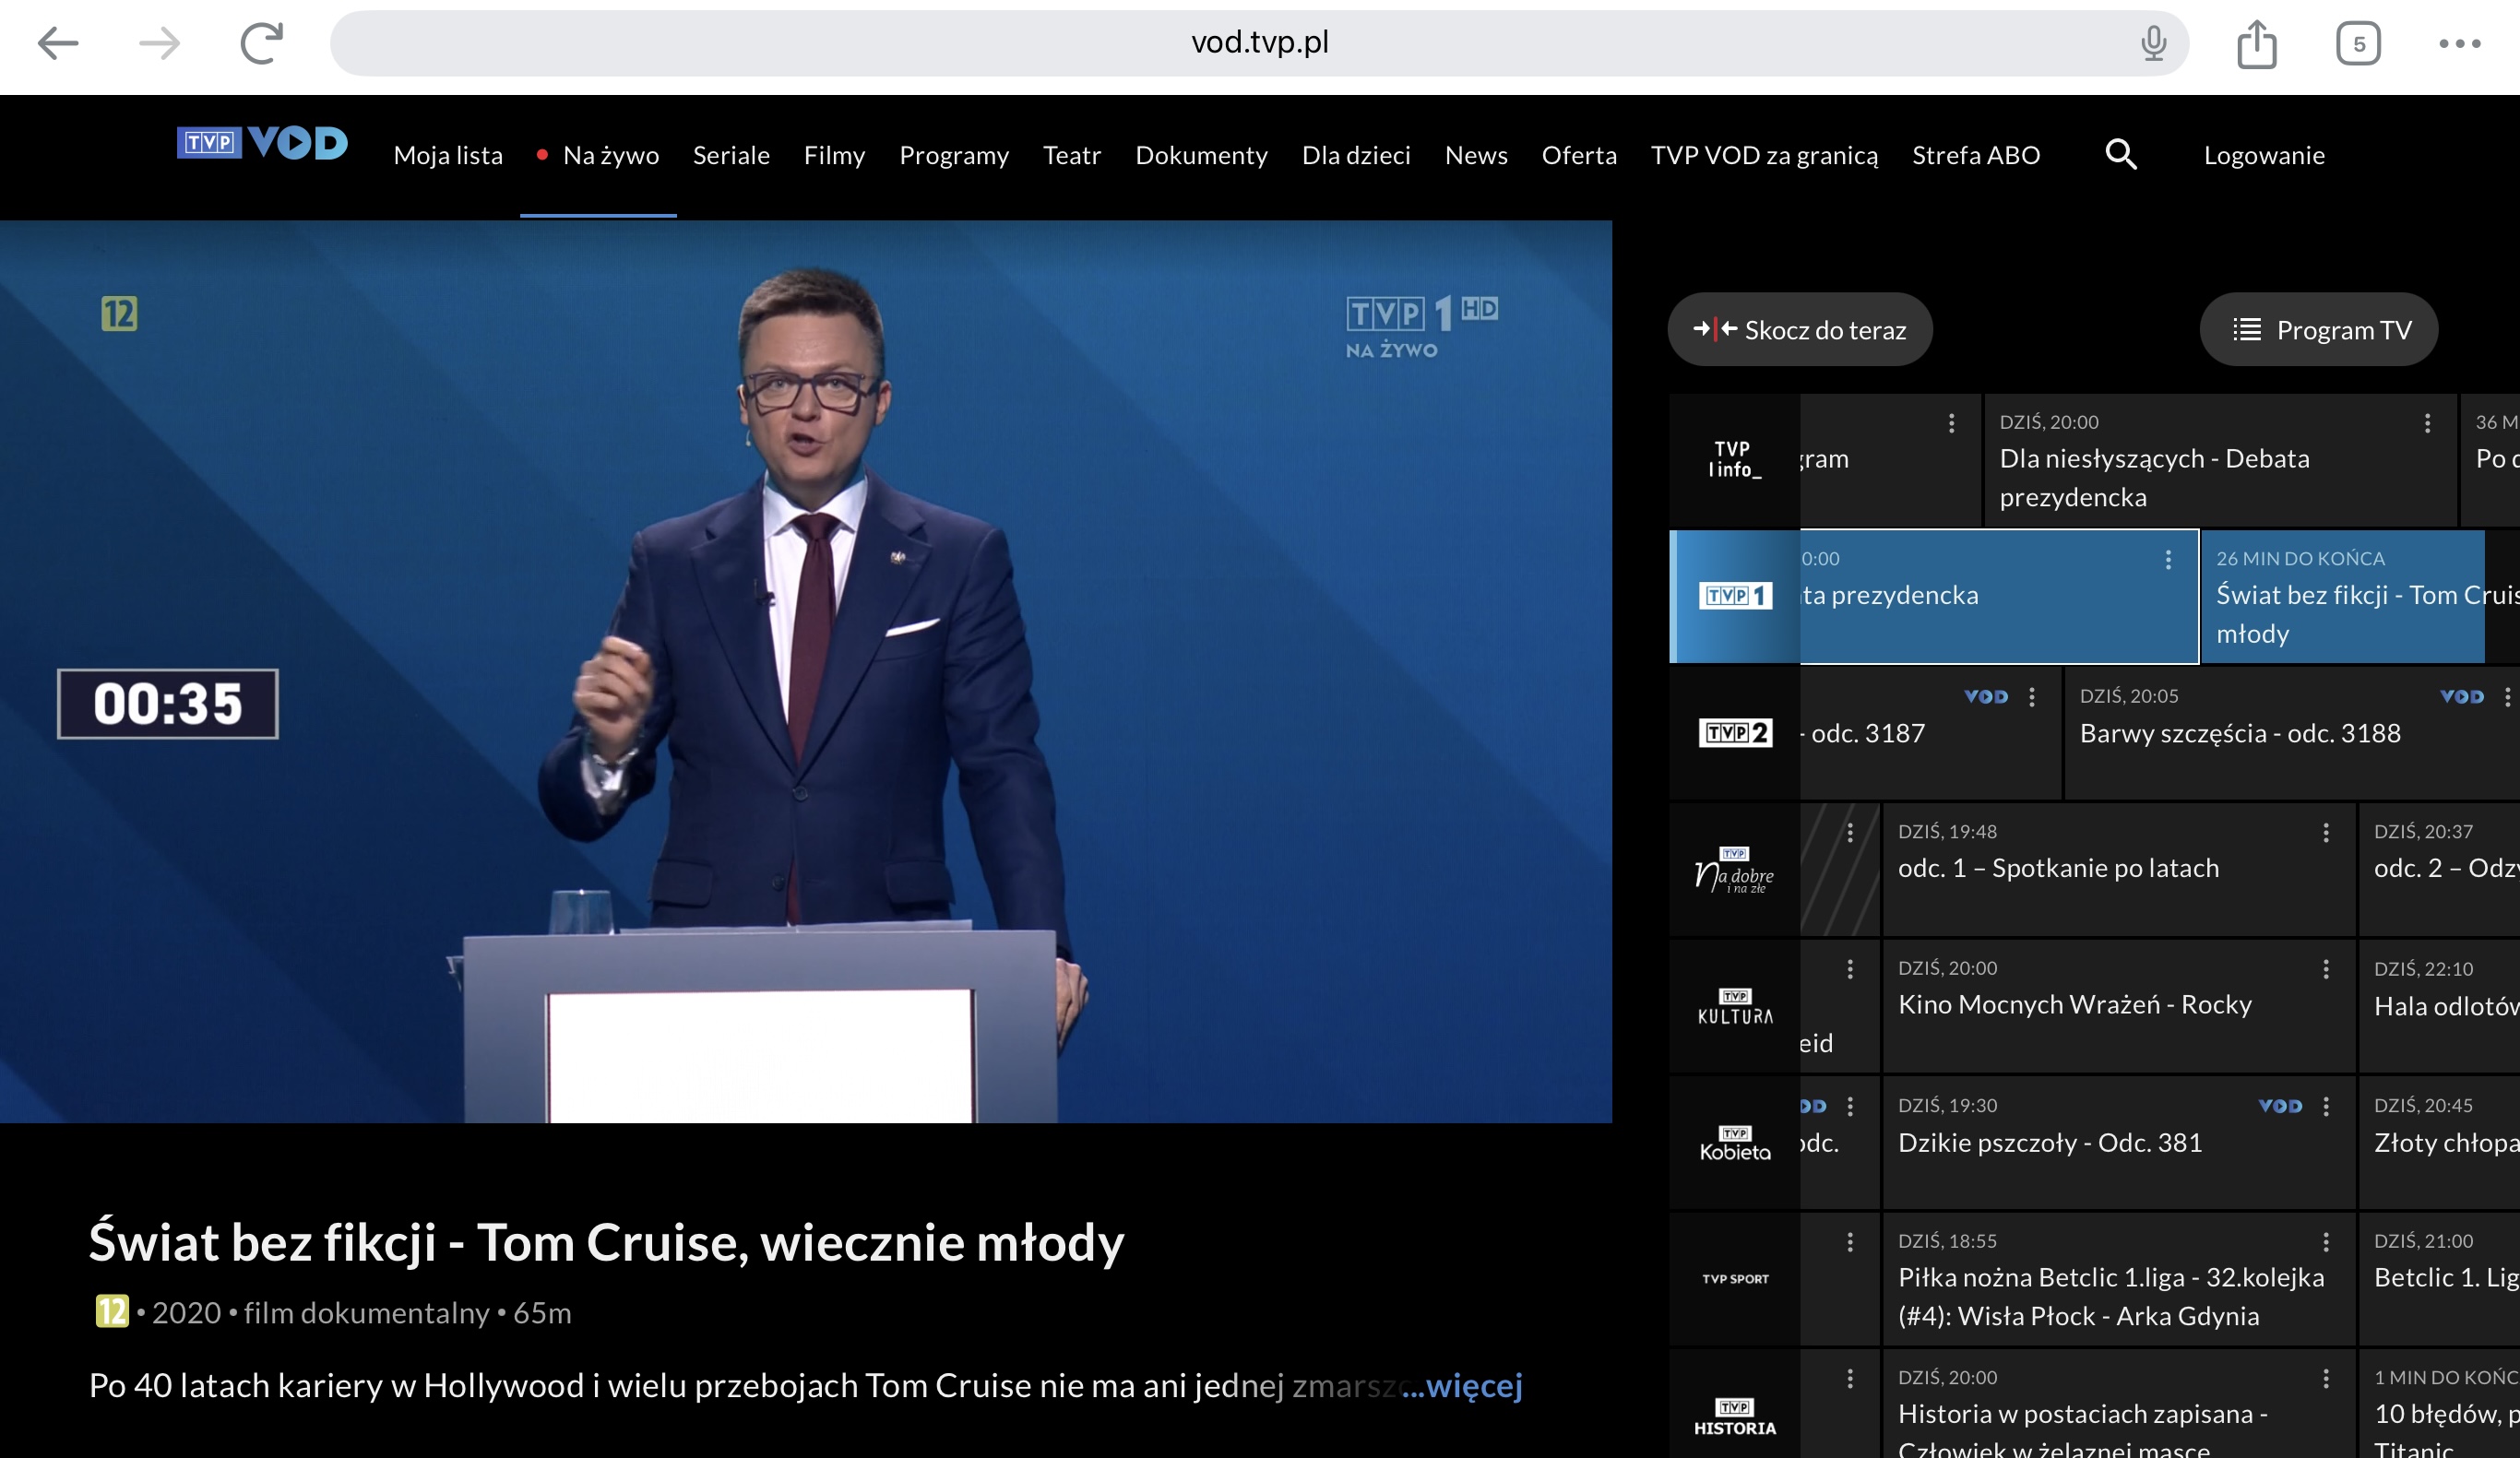Open three-dot options for Debata prezydencka on TVP 1
Viewport: 2520px width, 1458px height.
point(2167,560)
